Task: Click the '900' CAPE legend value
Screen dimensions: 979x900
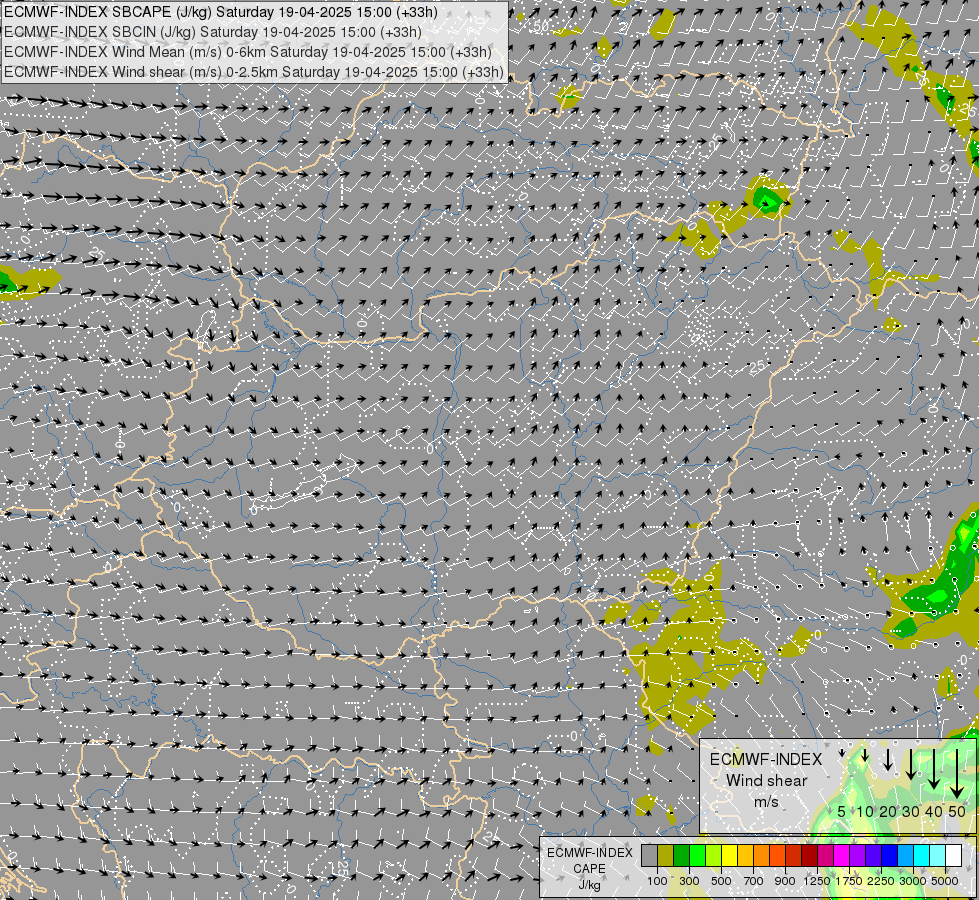Action: point(785,881)
